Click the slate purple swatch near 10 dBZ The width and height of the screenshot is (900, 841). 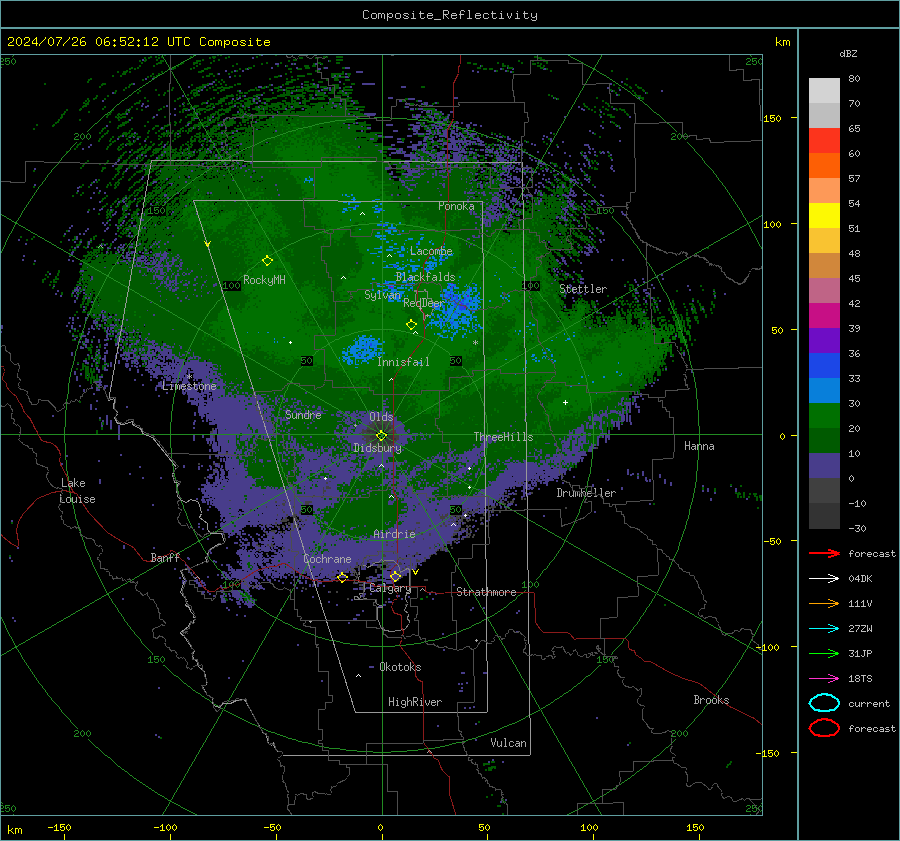[x=824, y=466]
